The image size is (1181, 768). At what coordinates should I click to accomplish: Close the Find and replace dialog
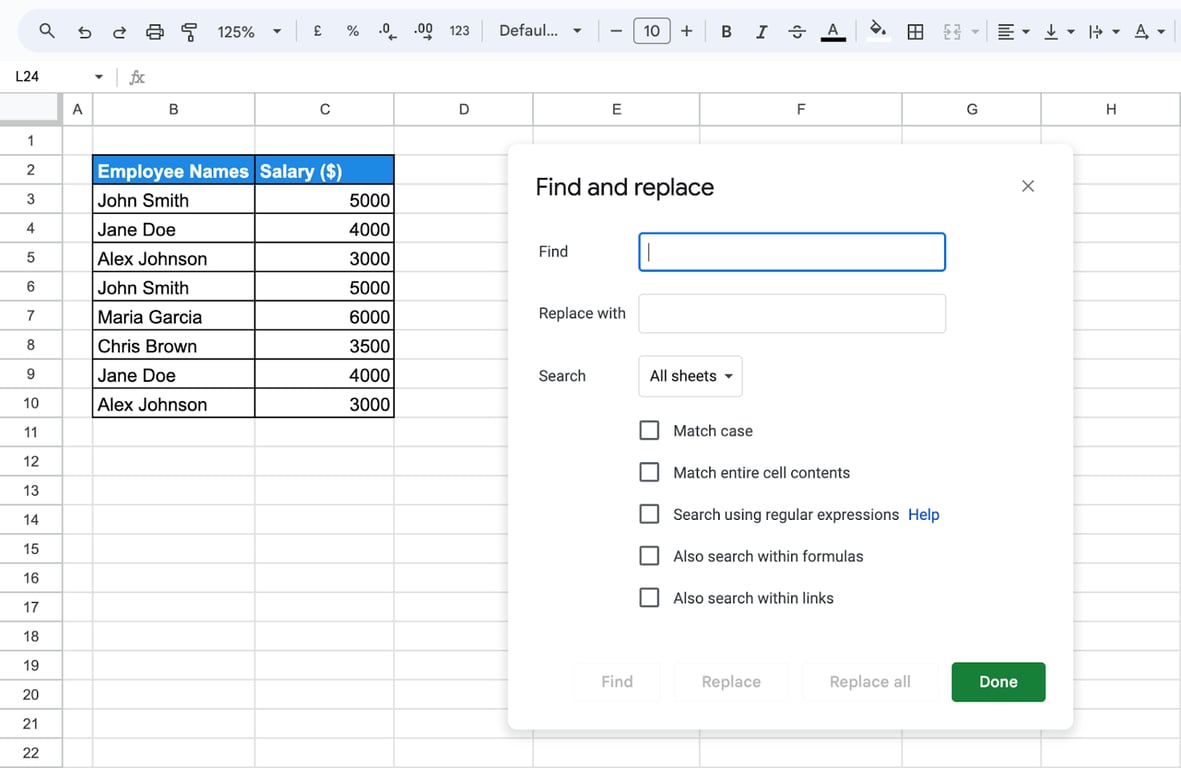pos(1027,186)
